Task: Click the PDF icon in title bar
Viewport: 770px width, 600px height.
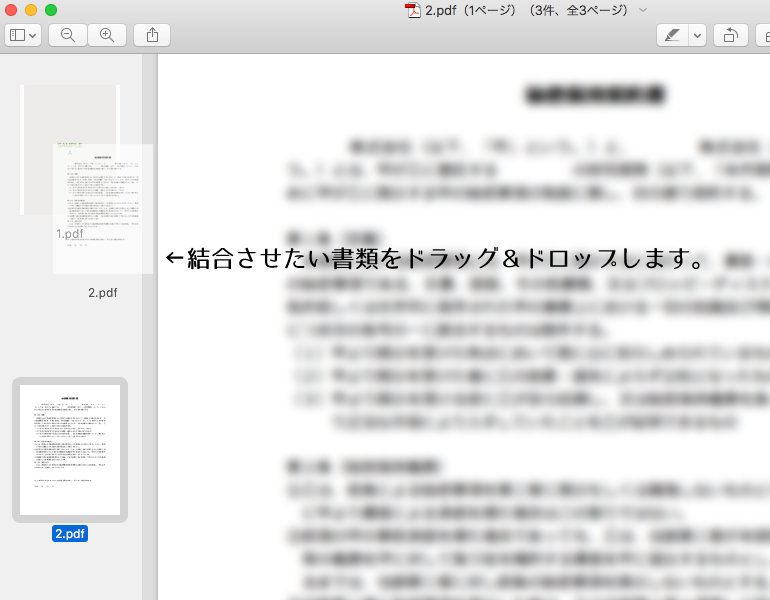Action: coord(412,10)
